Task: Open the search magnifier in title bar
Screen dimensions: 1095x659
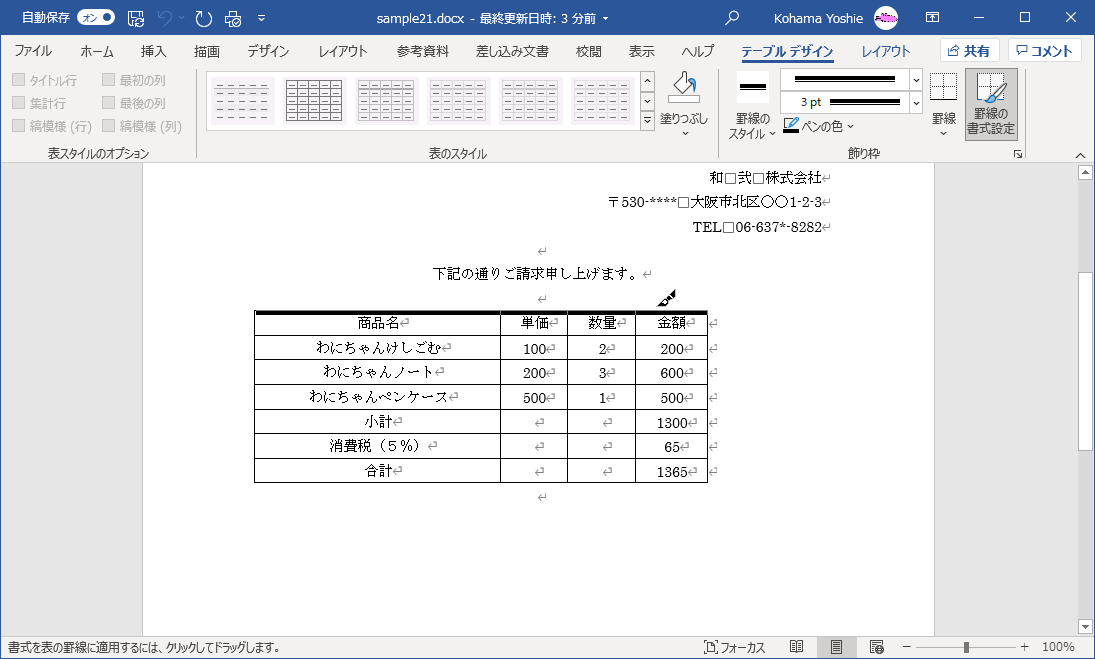Action: 732,18
